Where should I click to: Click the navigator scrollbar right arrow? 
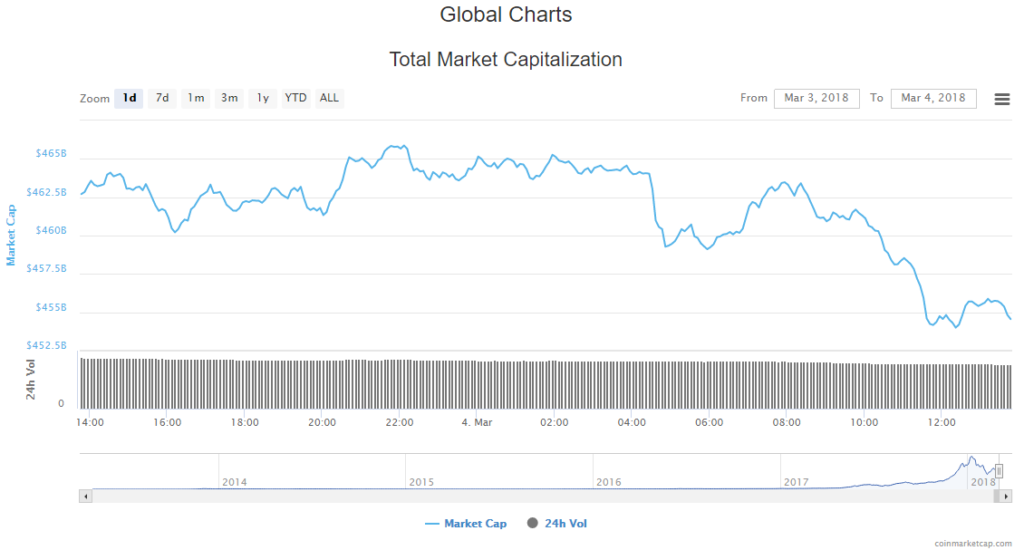click(x=1004, y=495)
